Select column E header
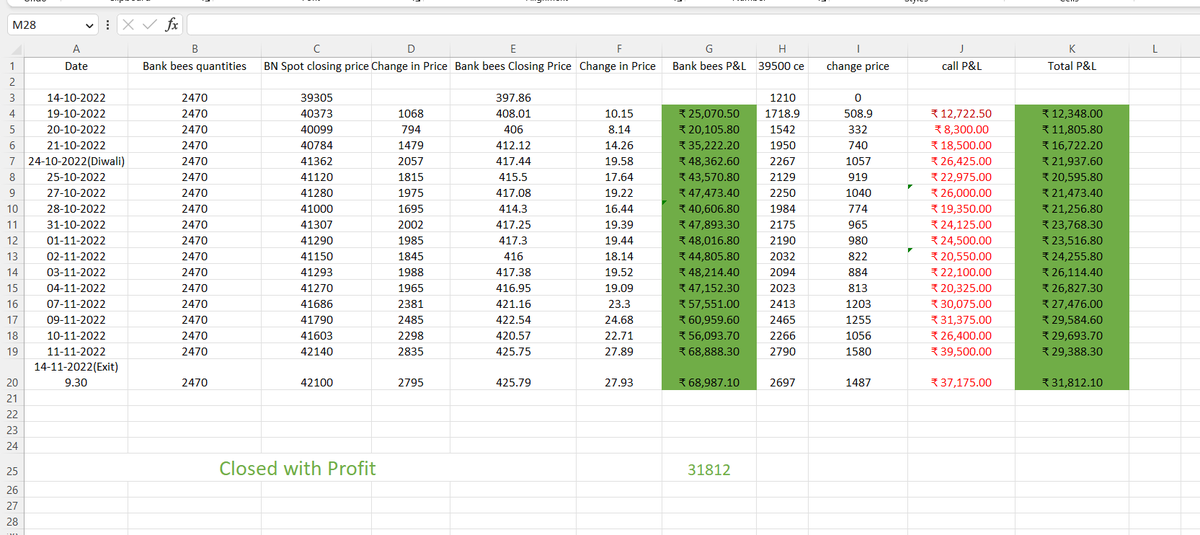Image resolution: width=1200 pixels, height=535 pixels. coord(513,47)
